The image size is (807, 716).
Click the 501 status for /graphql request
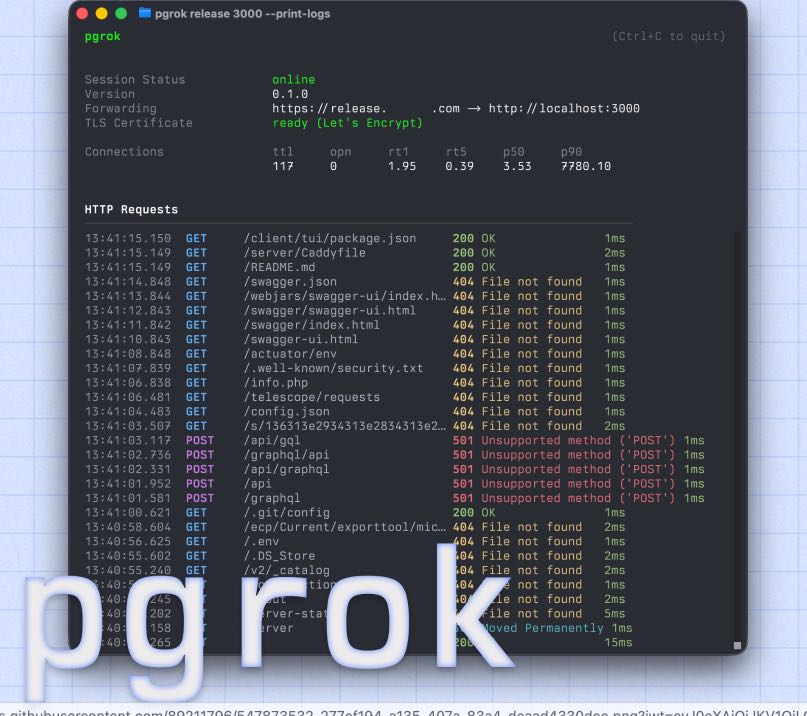(x=463, y=498)
